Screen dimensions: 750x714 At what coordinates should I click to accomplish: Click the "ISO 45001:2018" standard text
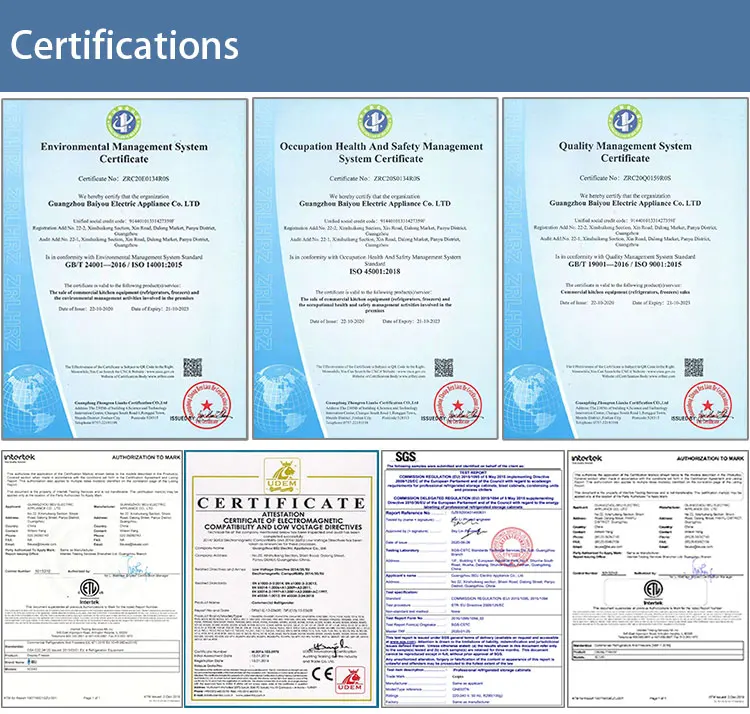pyautogui.click(x=375, y=272)
